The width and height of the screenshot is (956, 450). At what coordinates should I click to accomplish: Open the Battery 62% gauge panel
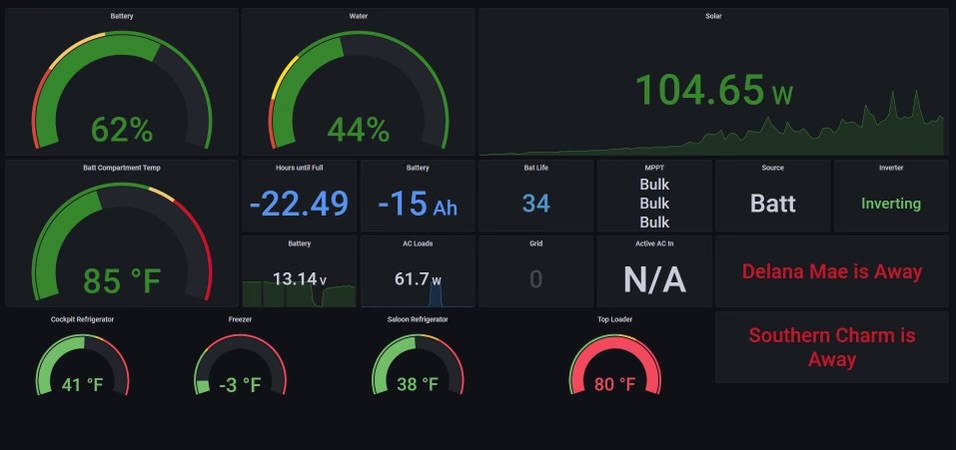(121, 82)
